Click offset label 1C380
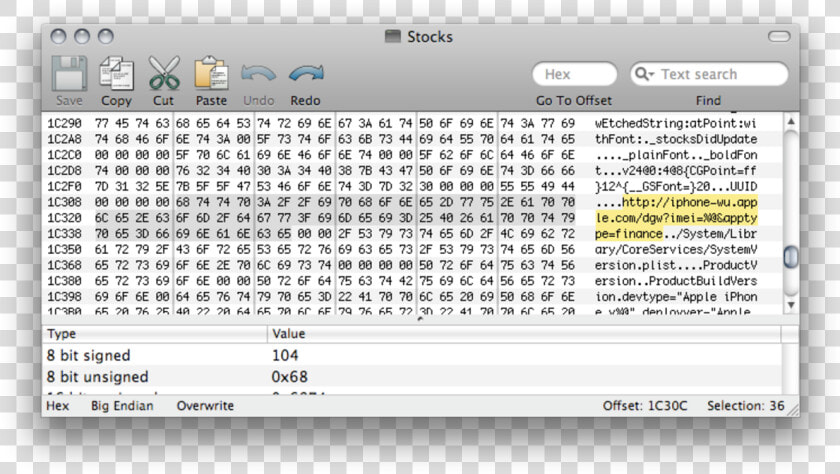This screenshot has width=840, height=474. coord(64,281)
